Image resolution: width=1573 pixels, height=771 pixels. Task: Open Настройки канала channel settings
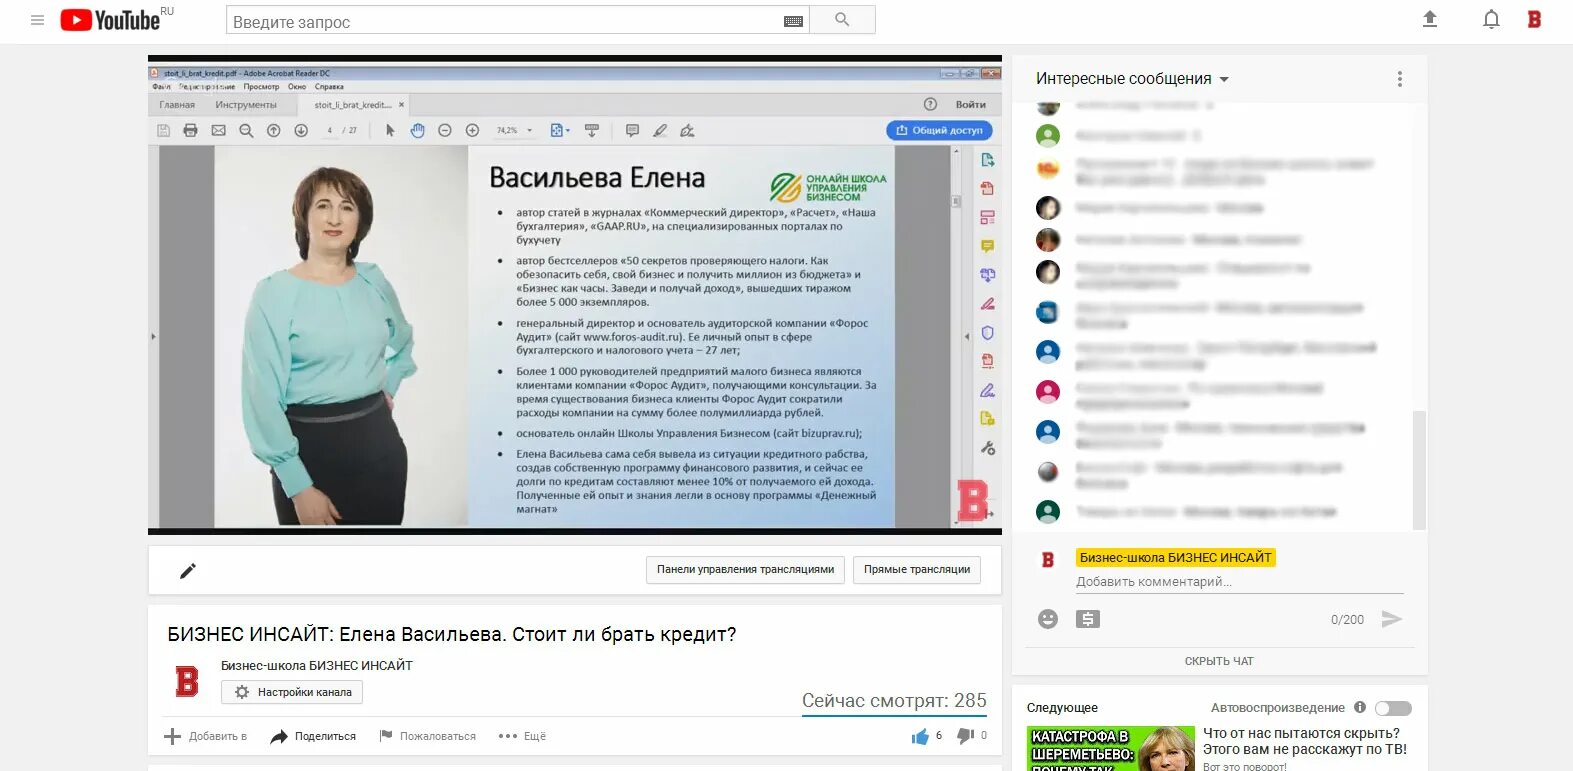tap(292, 692)
